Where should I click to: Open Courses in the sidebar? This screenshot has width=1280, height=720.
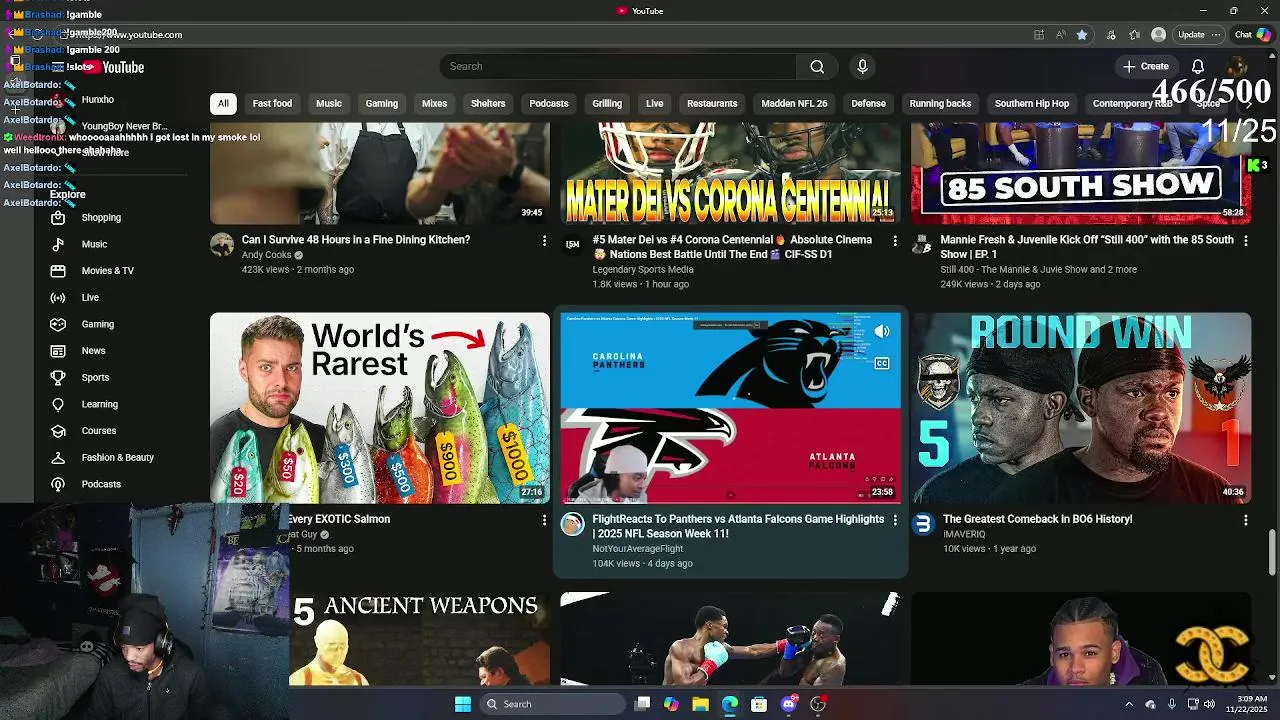point(98,431)
